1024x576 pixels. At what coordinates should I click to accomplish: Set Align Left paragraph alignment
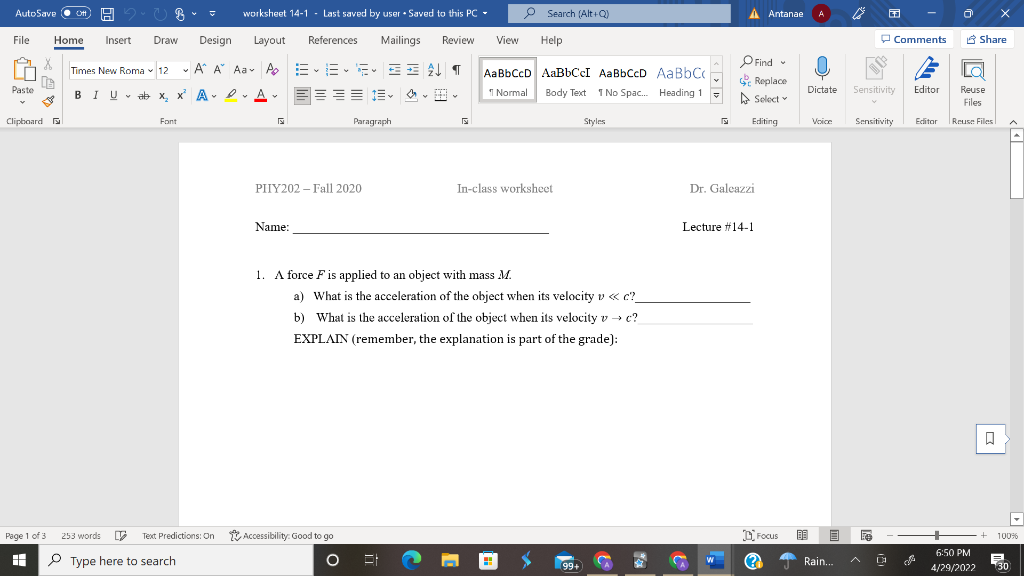click(x=302, y=96)
